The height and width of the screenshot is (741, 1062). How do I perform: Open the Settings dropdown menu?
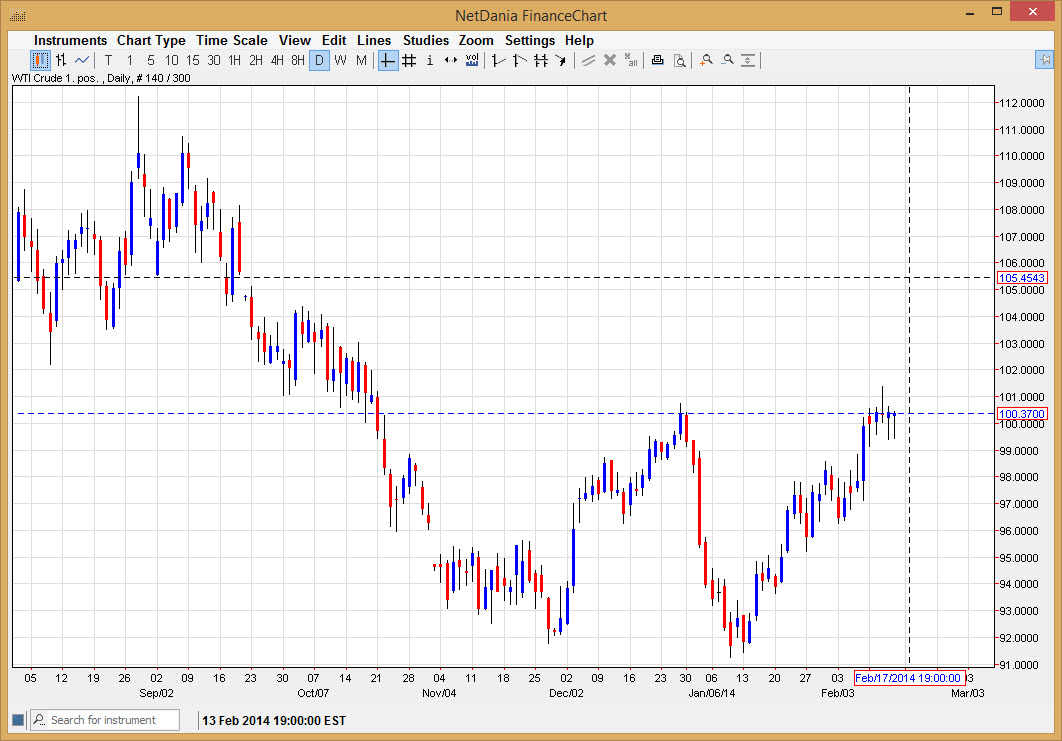click(x=529, y=40)
